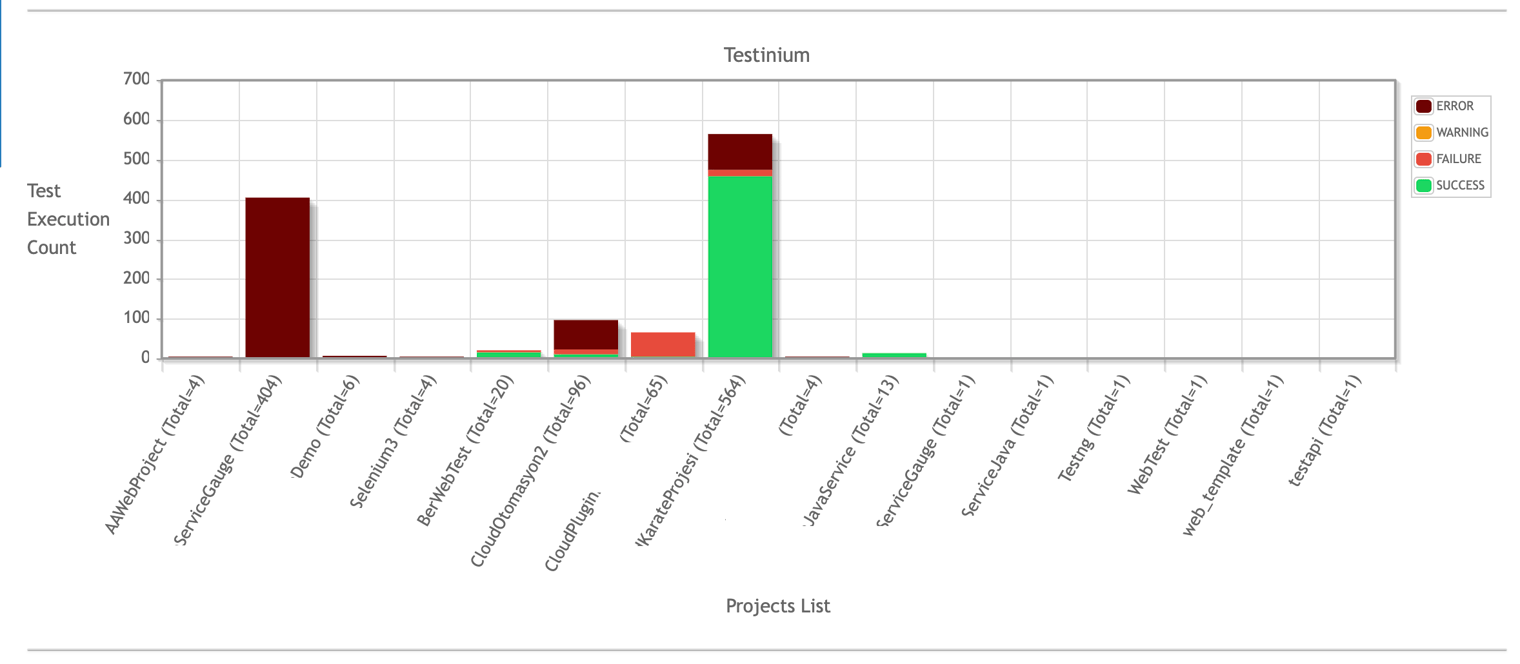Click the green BerWebTest (Total=20) bar
This screenshot has width=1520, height=664.
[509, 355]
